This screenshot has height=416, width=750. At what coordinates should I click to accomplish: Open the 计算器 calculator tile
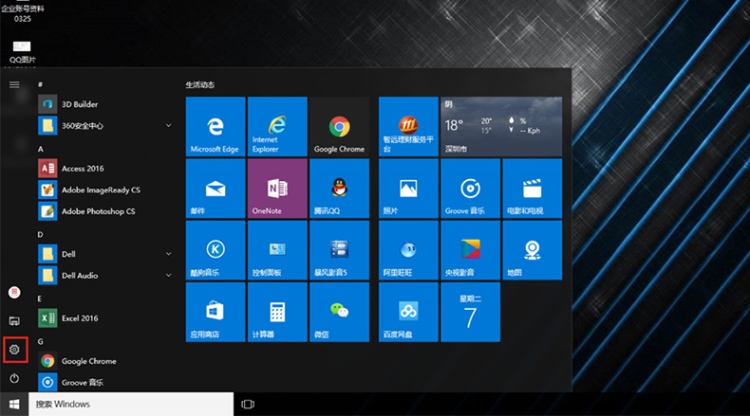[277, 311]
